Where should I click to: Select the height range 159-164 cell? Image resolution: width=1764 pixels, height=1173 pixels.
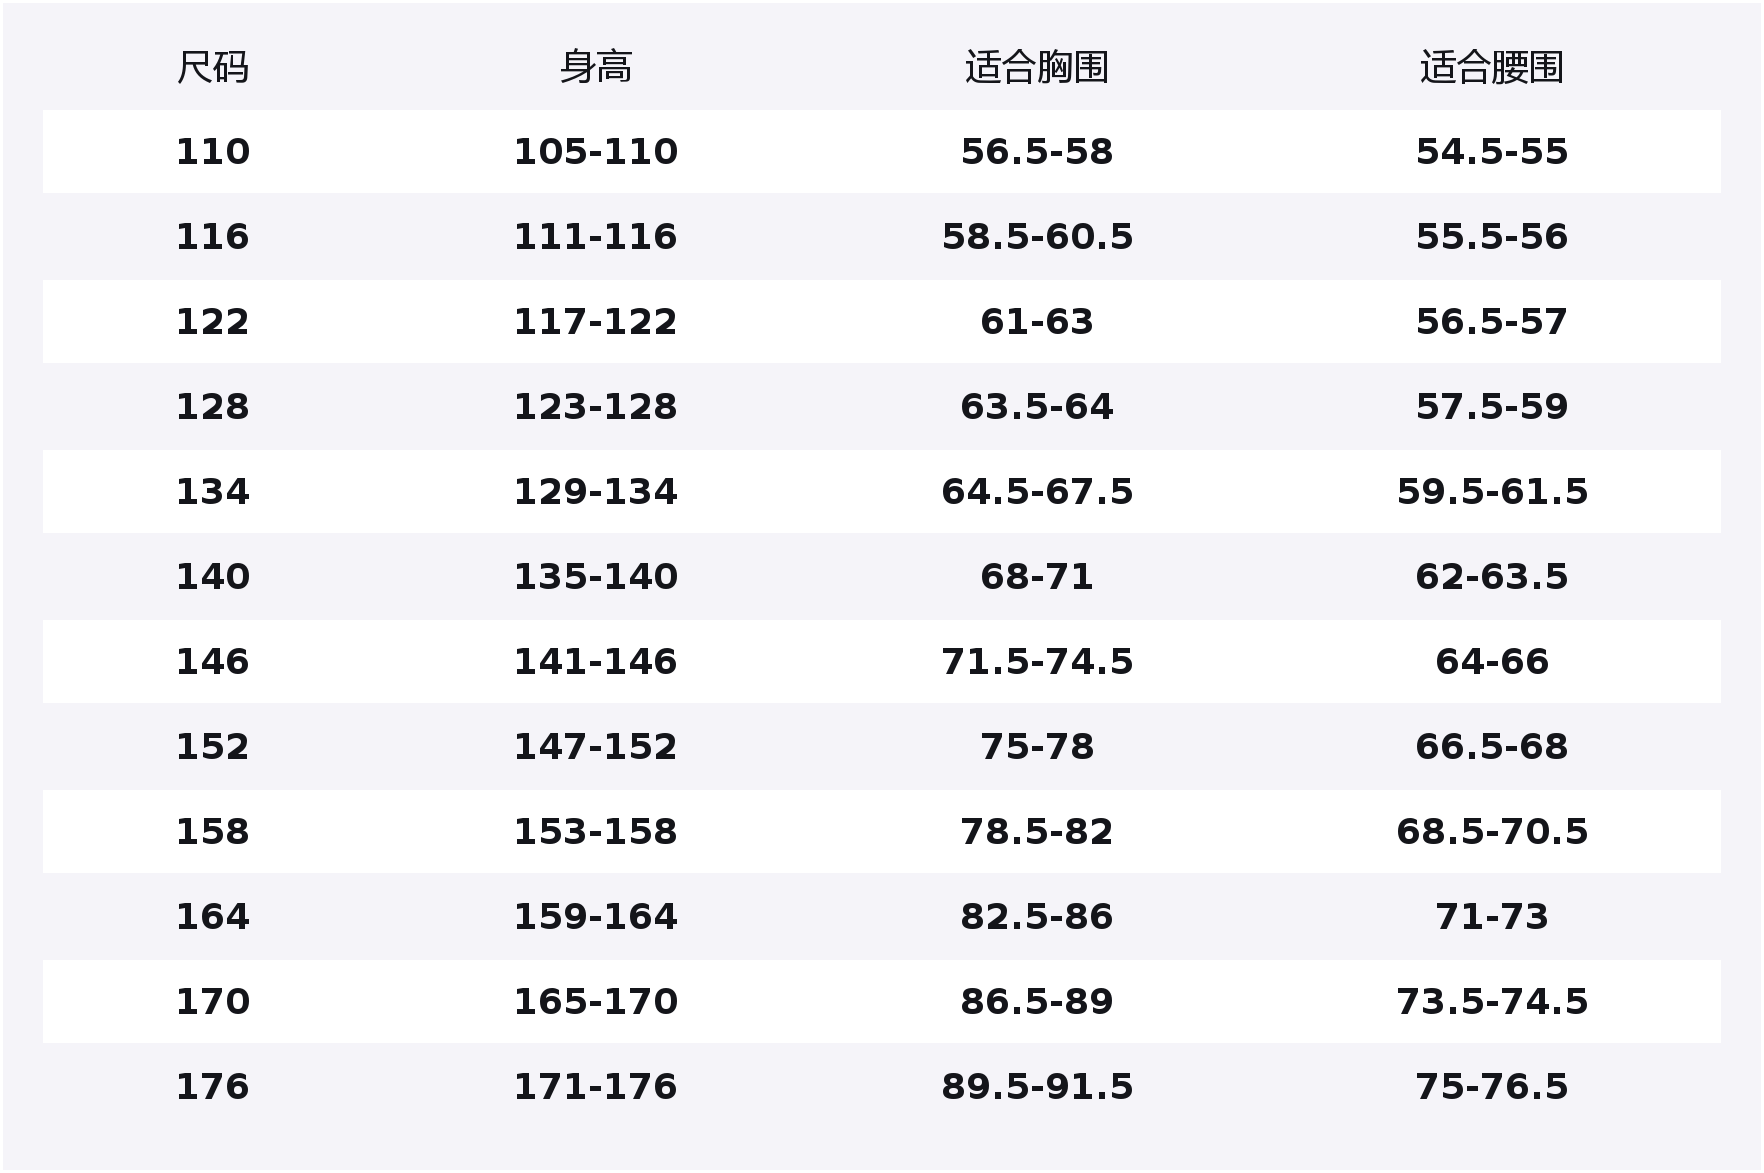point(595,917)
